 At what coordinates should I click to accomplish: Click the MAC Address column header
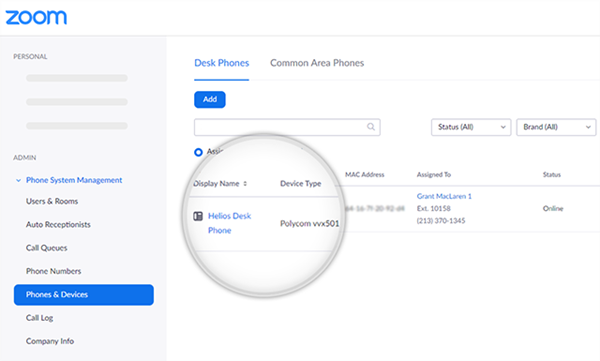(364, 175)
